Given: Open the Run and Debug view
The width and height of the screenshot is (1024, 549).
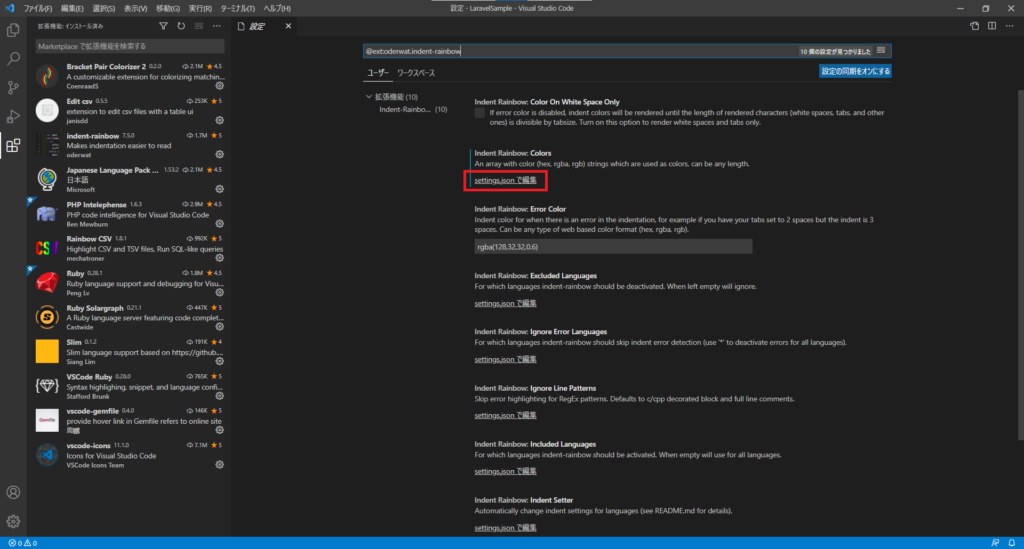Looking at the screenshot, I should [x=13, y=117].
